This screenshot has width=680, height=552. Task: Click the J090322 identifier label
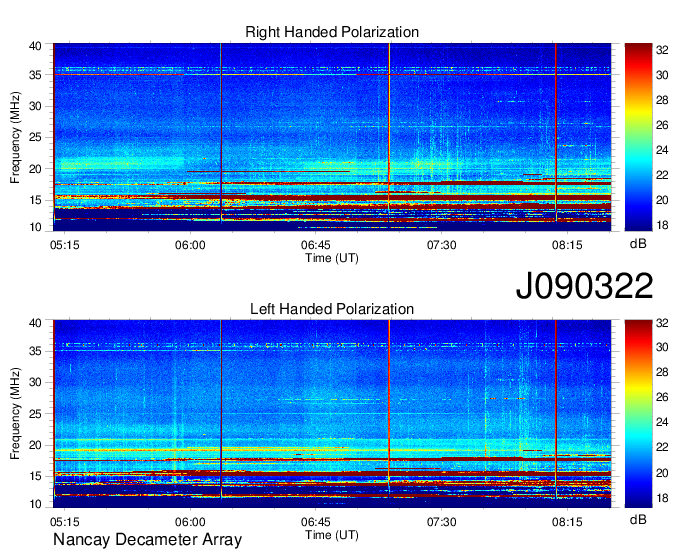pos(584,286)
